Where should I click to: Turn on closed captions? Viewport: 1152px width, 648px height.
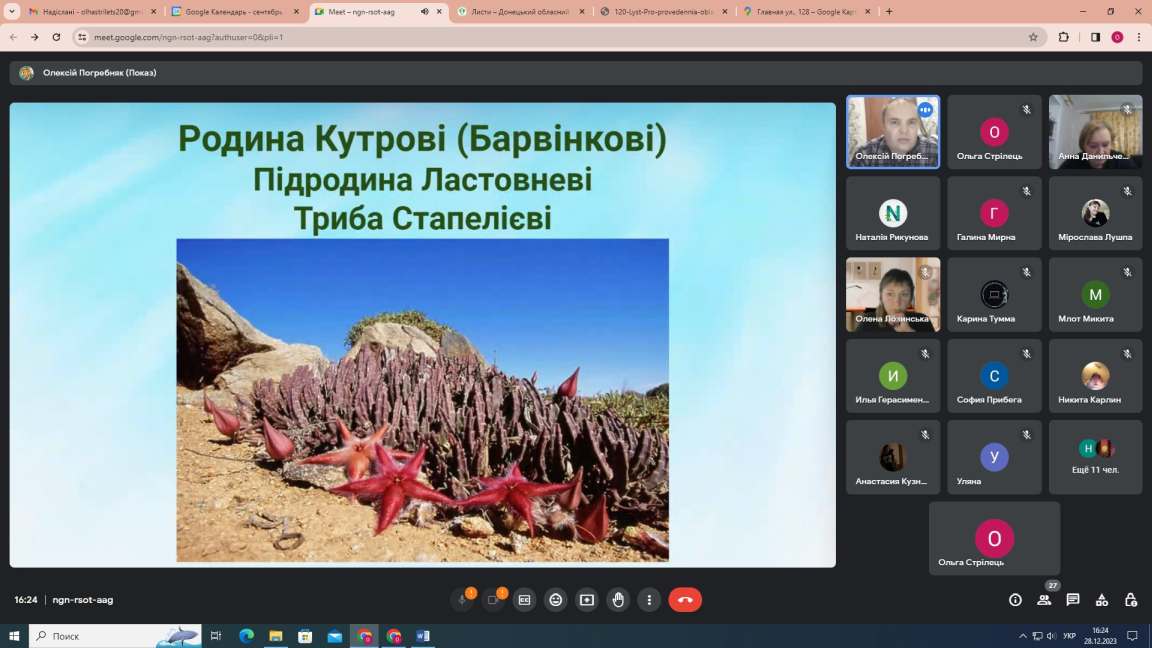click(524, 600)
